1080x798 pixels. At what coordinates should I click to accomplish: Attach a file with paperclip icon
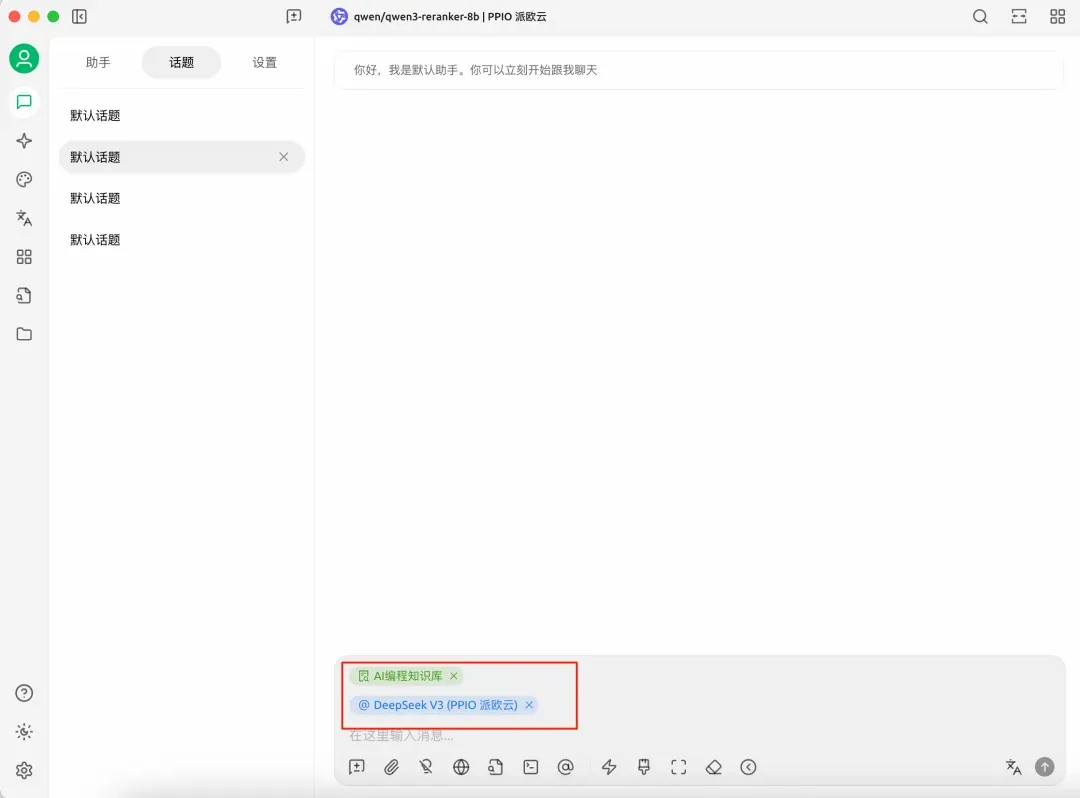click(391, 767)
